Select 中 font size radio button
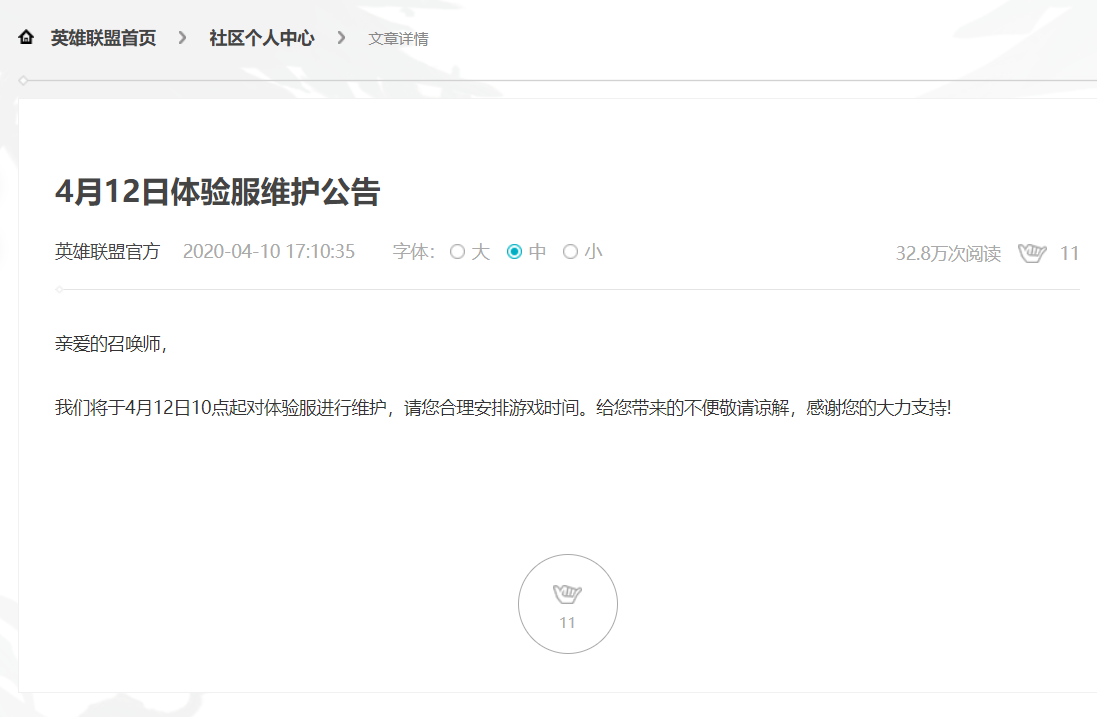The image size is (1097, 717). [514, 252]
